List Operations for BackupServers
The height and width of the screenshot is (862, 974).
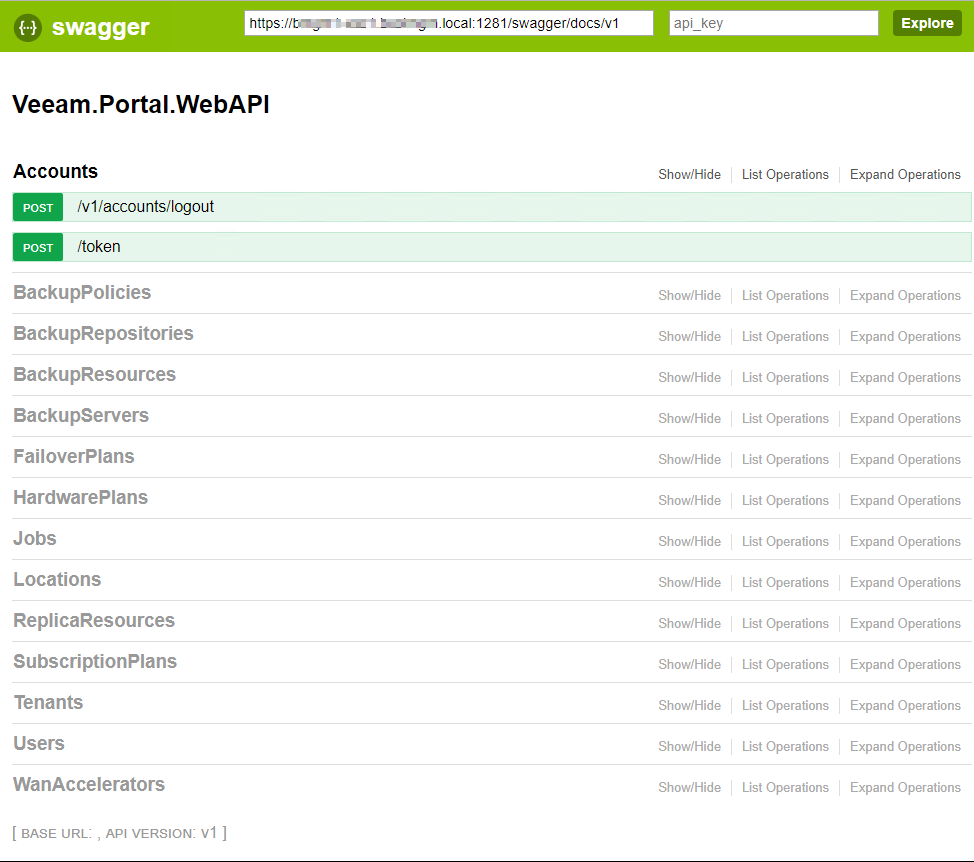(785, 419)
